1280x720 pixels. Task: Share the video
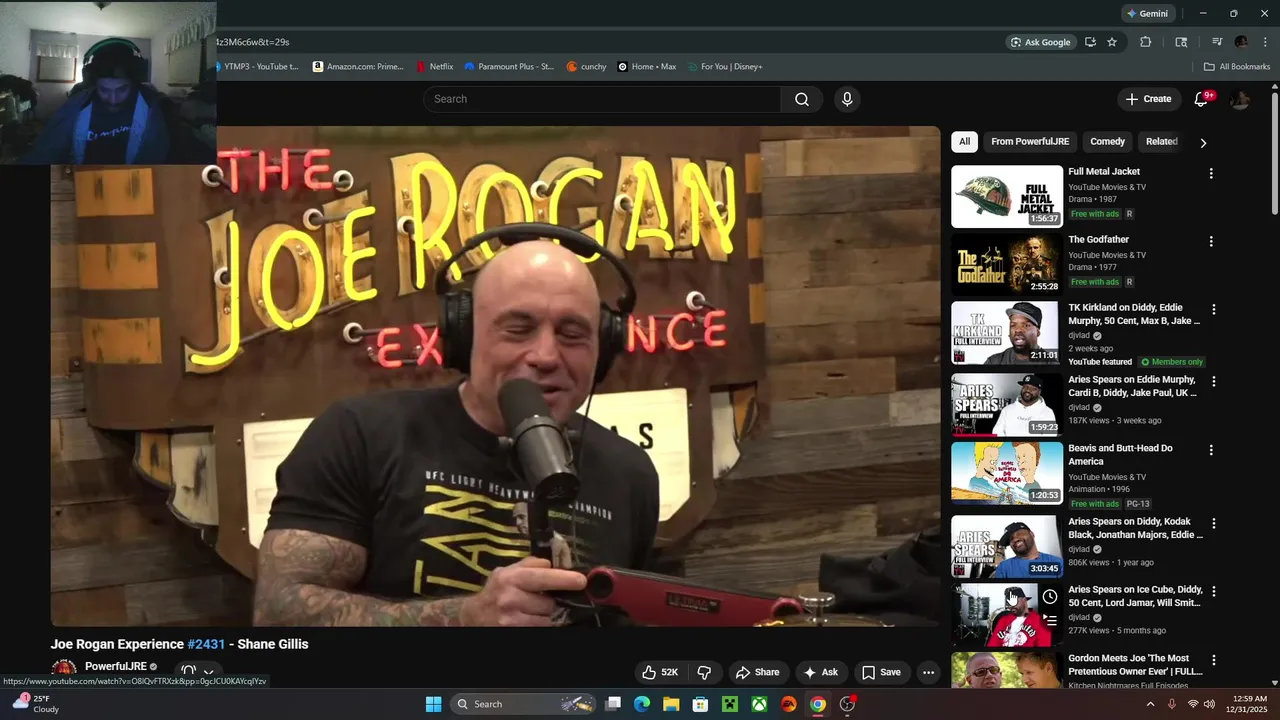tap(757, 672)
